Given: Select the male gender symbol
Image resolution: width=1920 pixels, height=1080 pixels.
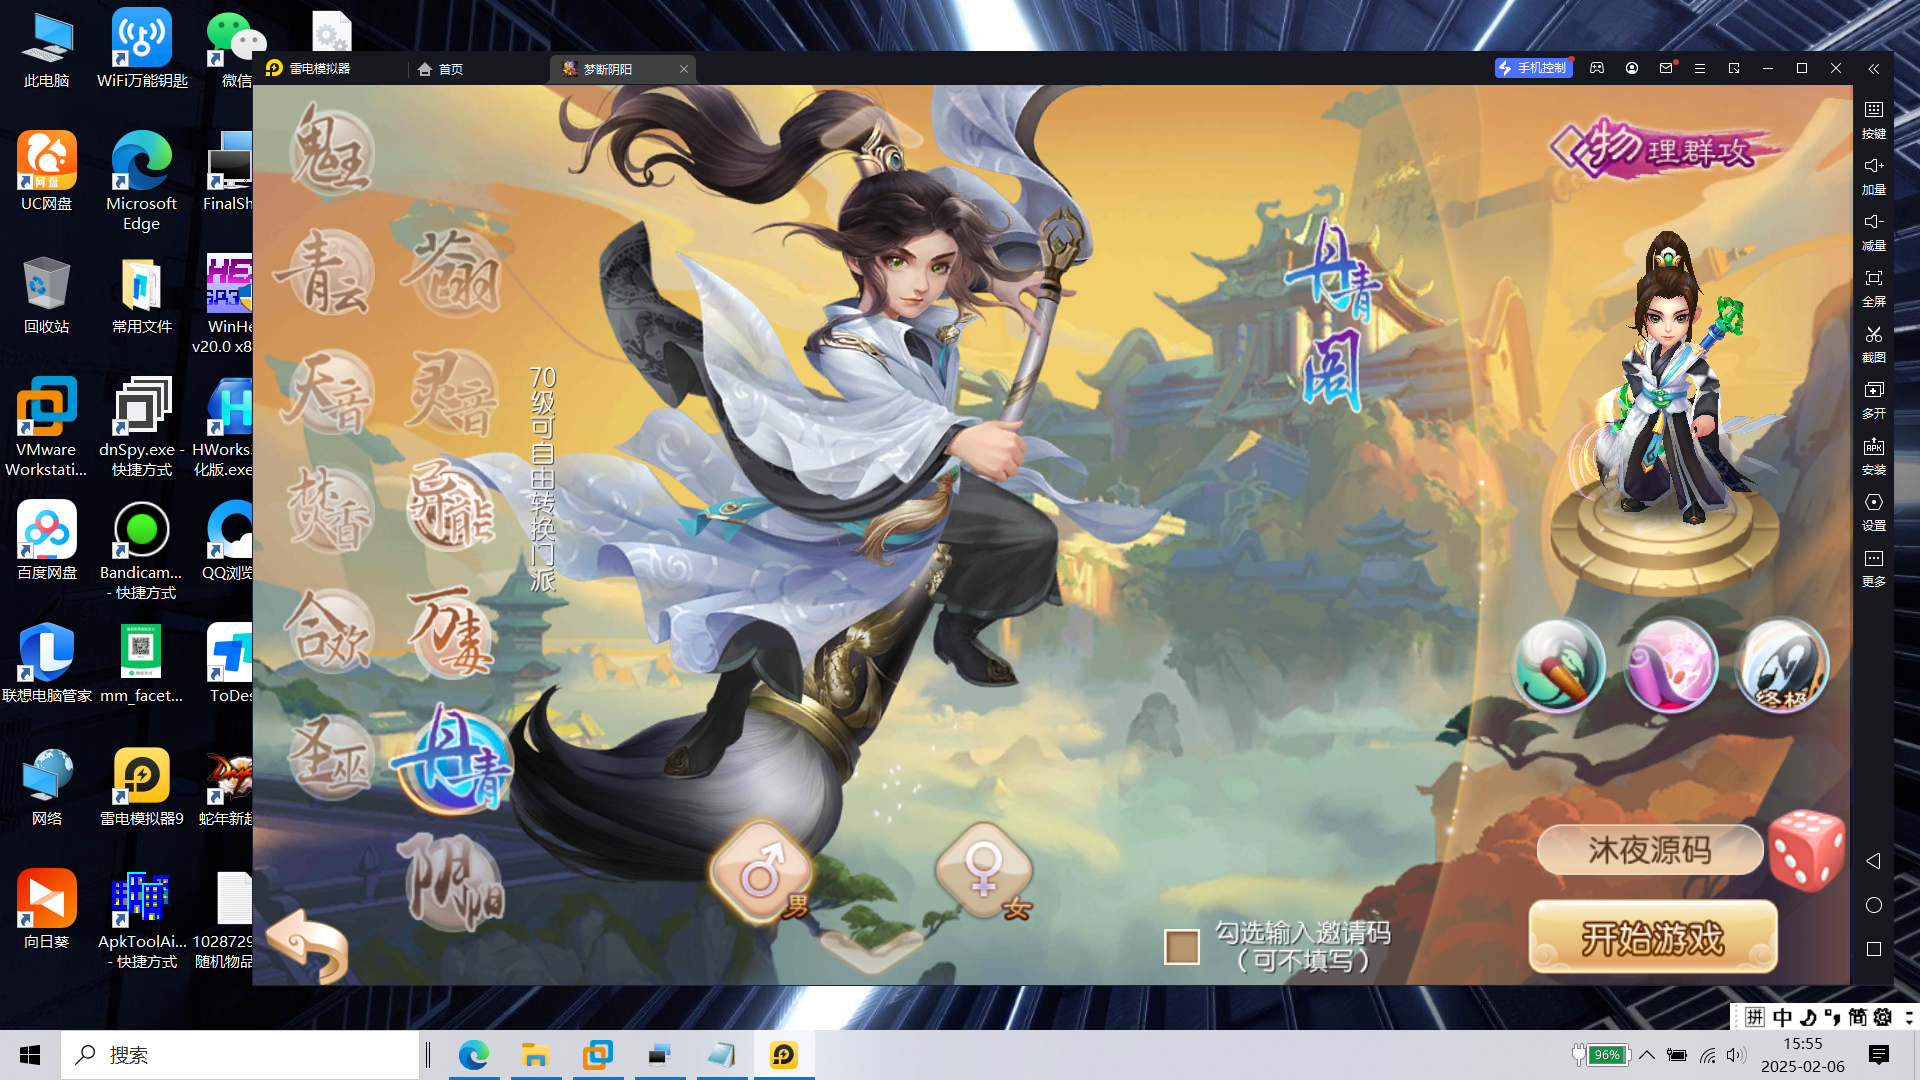Looking at the screenshot, I should [762, 870].
